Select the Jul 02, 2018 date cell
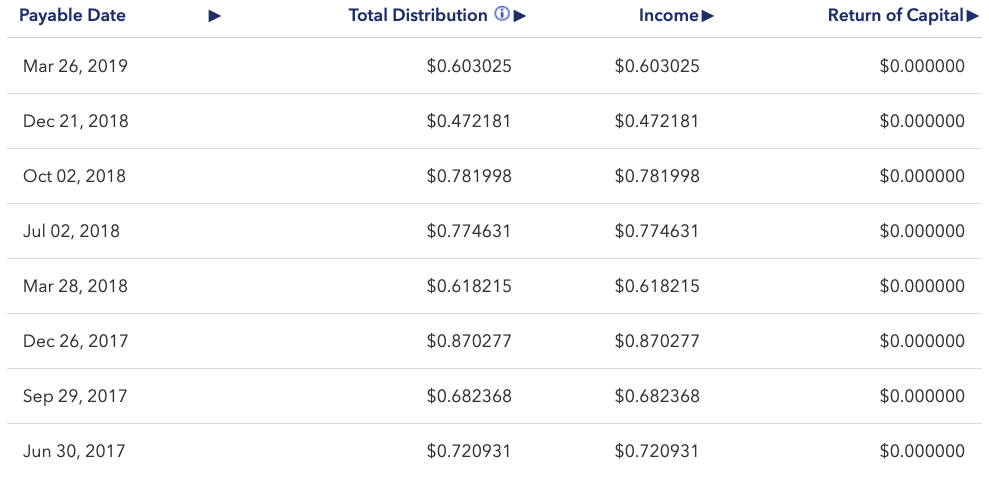This screenshot has width=989, height=481. tap(71, 231)
